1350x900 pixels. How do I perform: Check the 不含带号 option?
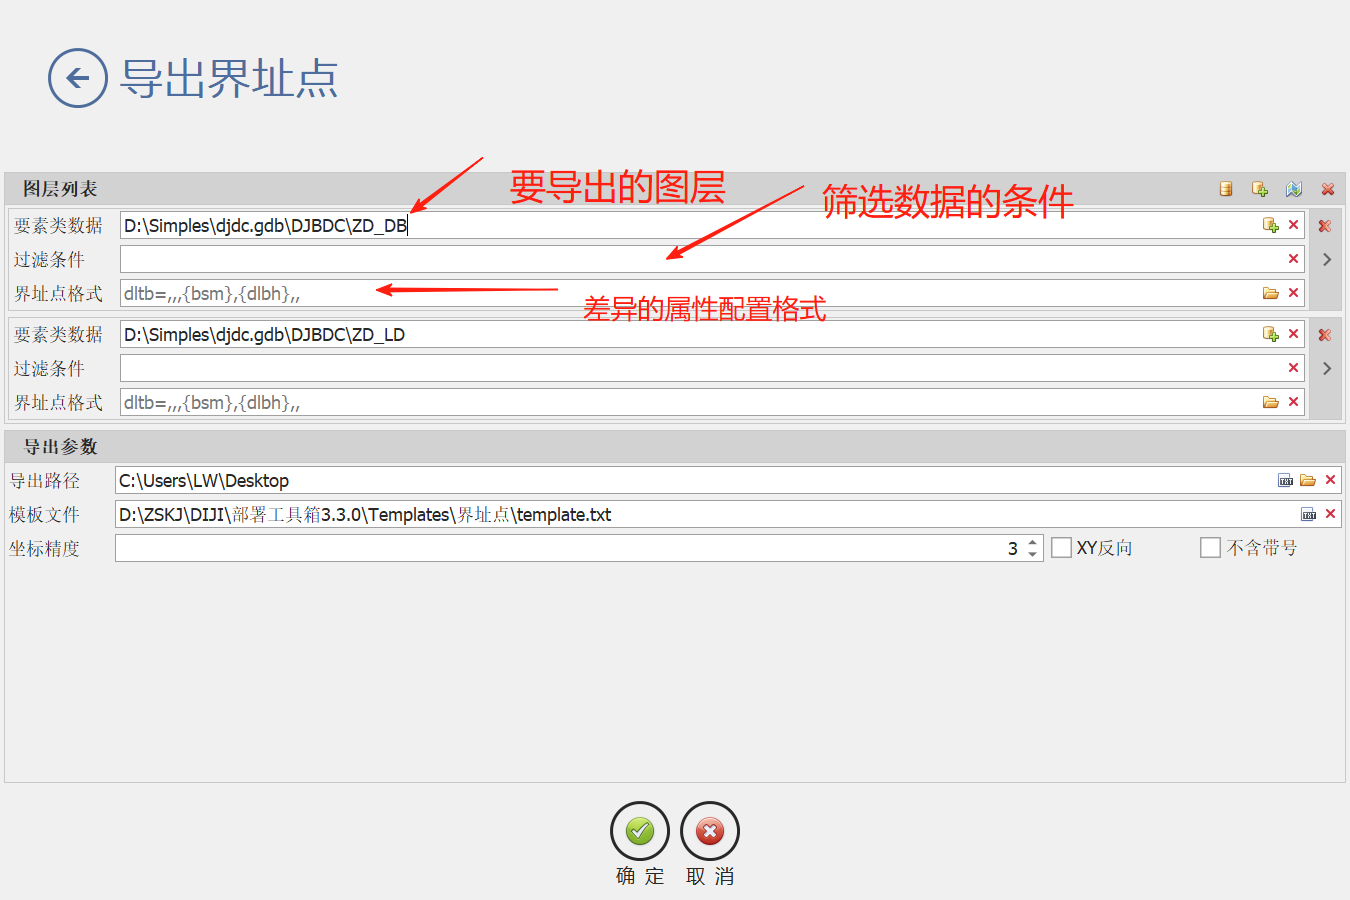tap(1210, 547)
